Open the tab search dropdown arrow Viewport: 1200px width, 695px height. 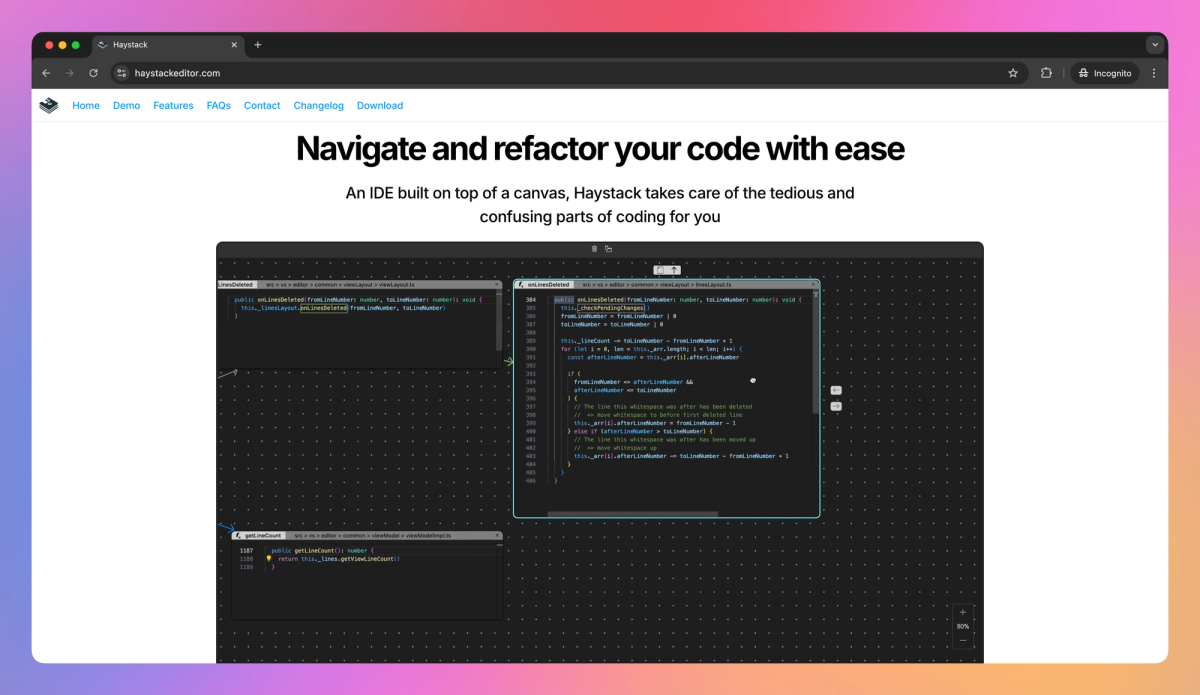tap(1155, 45)
